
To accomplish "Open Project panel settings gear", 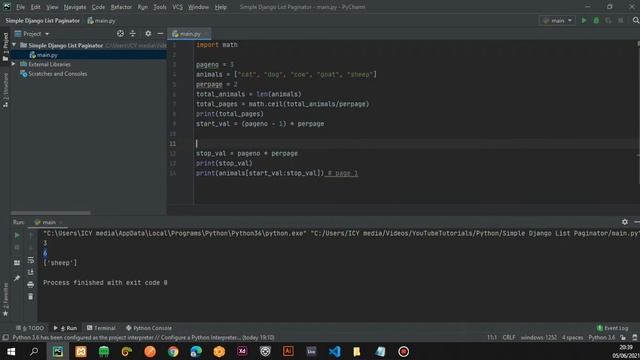I will [148, 33].
